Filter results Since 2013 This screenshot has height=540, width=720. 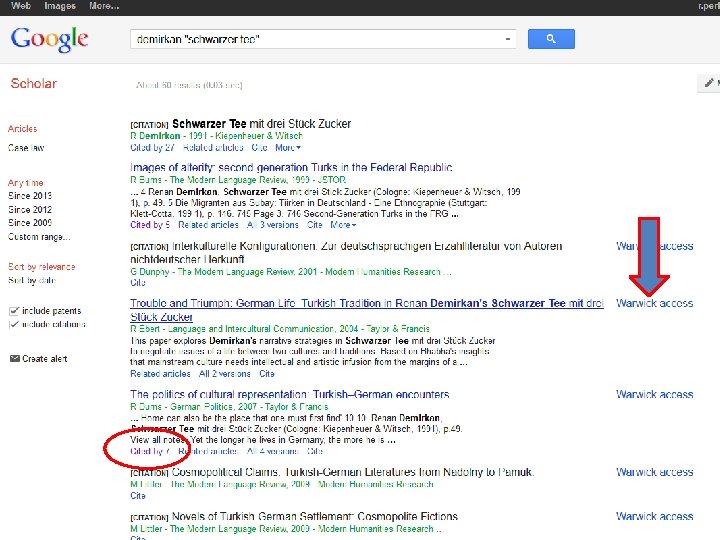pos(30,196)
